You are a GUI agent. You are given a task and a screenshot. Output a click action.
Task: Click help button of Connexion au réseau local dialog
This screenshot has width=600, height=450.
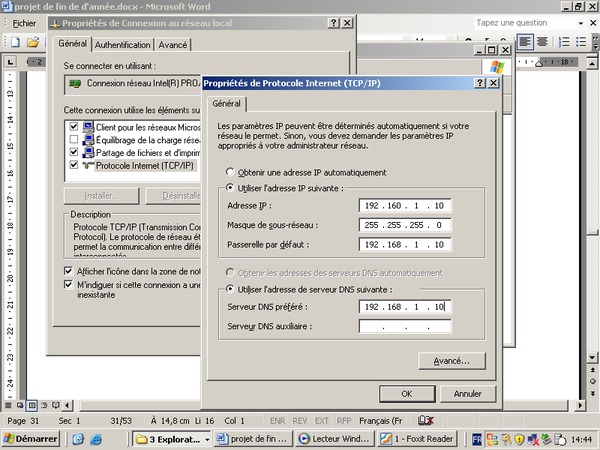(334, 23)
